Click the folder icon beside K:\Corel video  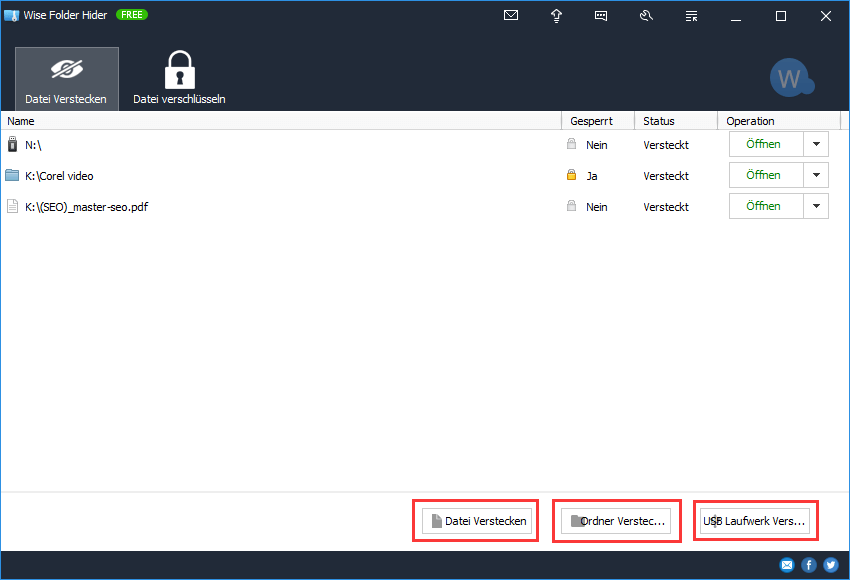pyautogui.click(x=12, y=175)
